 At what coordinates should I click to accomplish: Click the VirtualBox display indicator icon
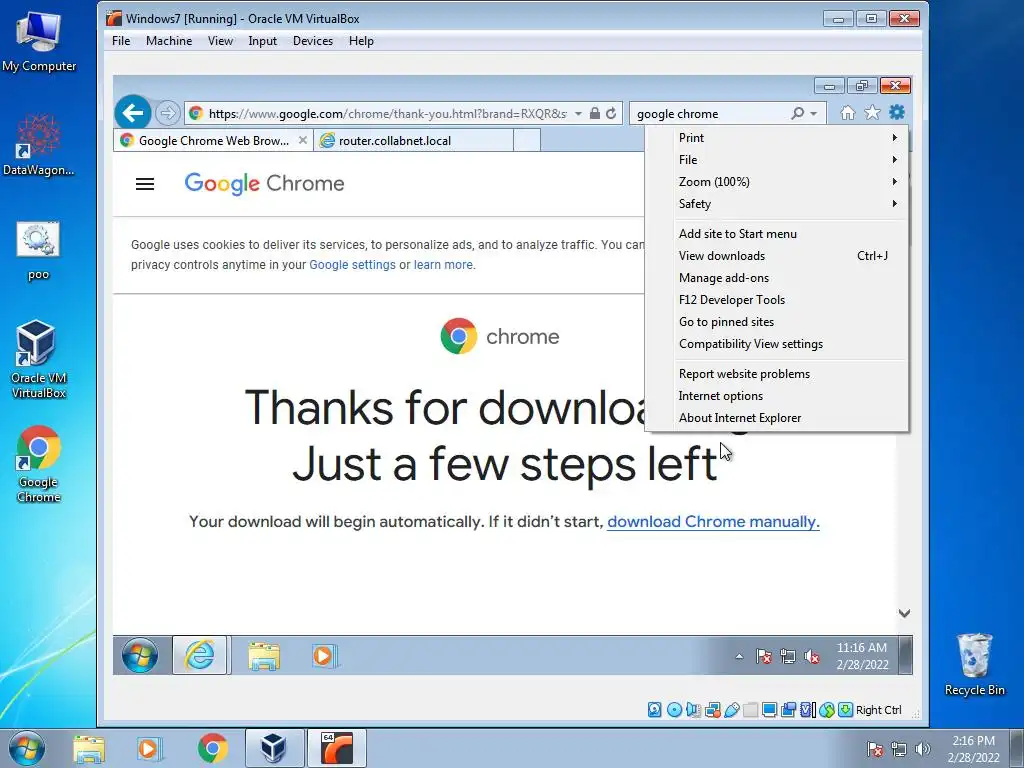(x=769, y=710)
